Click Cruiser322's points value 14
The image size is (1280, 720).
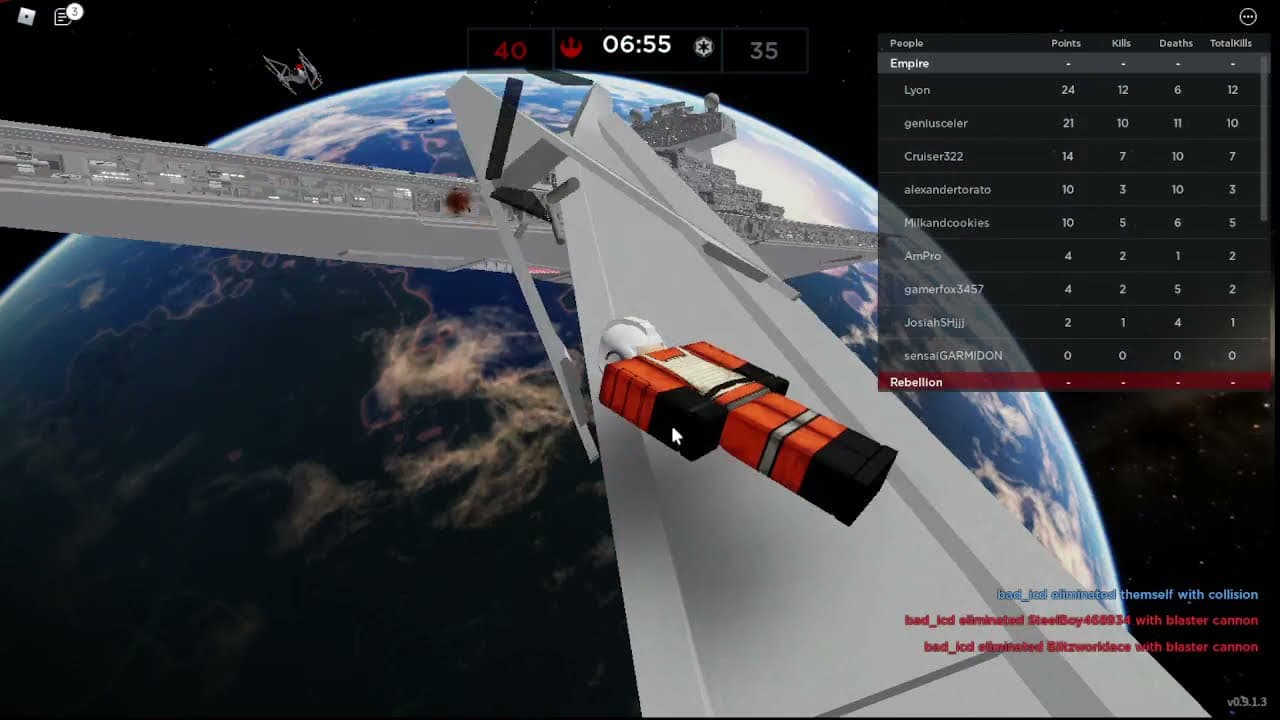(x=1068, y=156)
